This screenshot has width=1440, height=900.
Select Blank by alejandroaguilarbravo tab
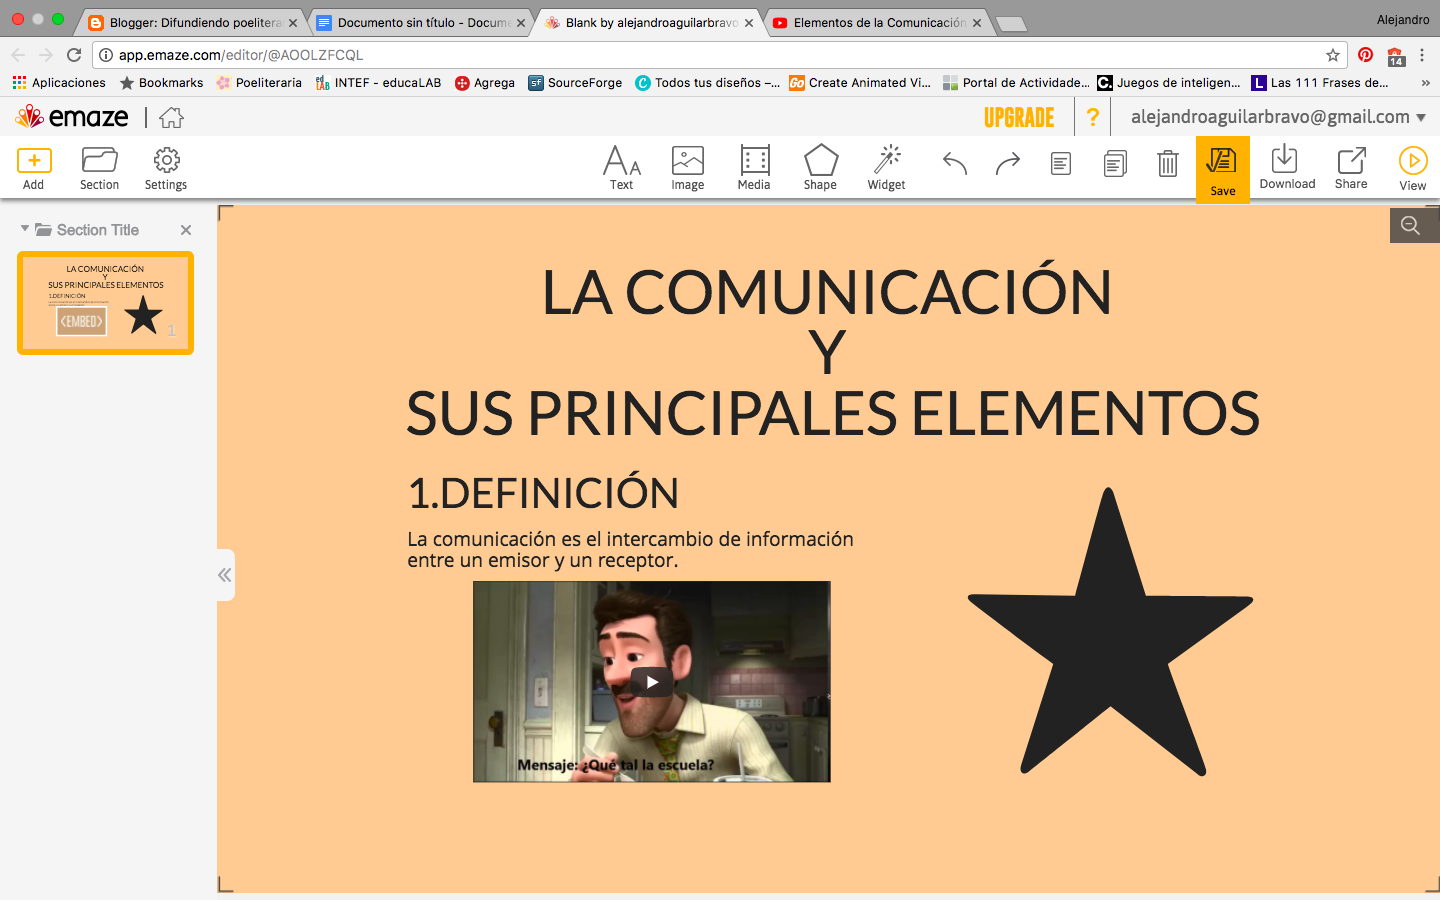click(x=650, y=22)
